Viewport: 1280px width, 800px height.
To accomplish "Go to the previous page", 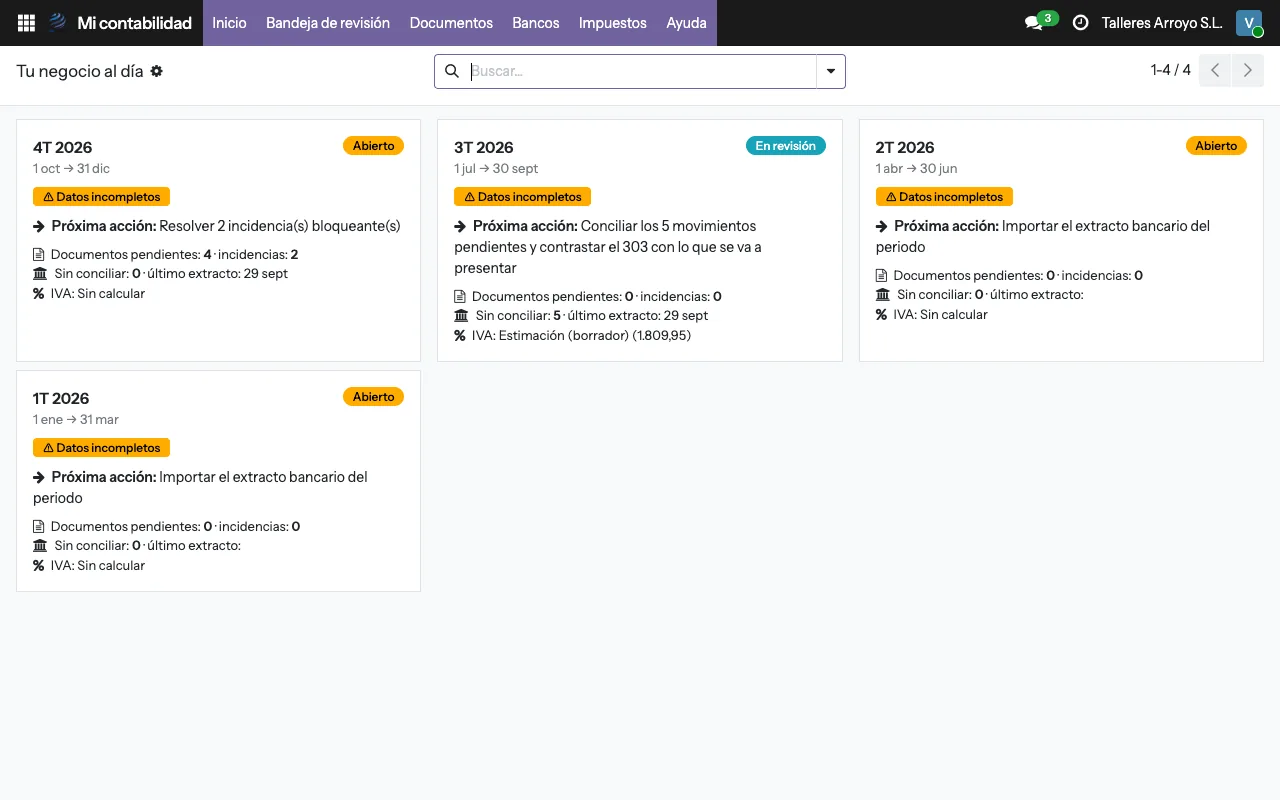I will 1215,70.
